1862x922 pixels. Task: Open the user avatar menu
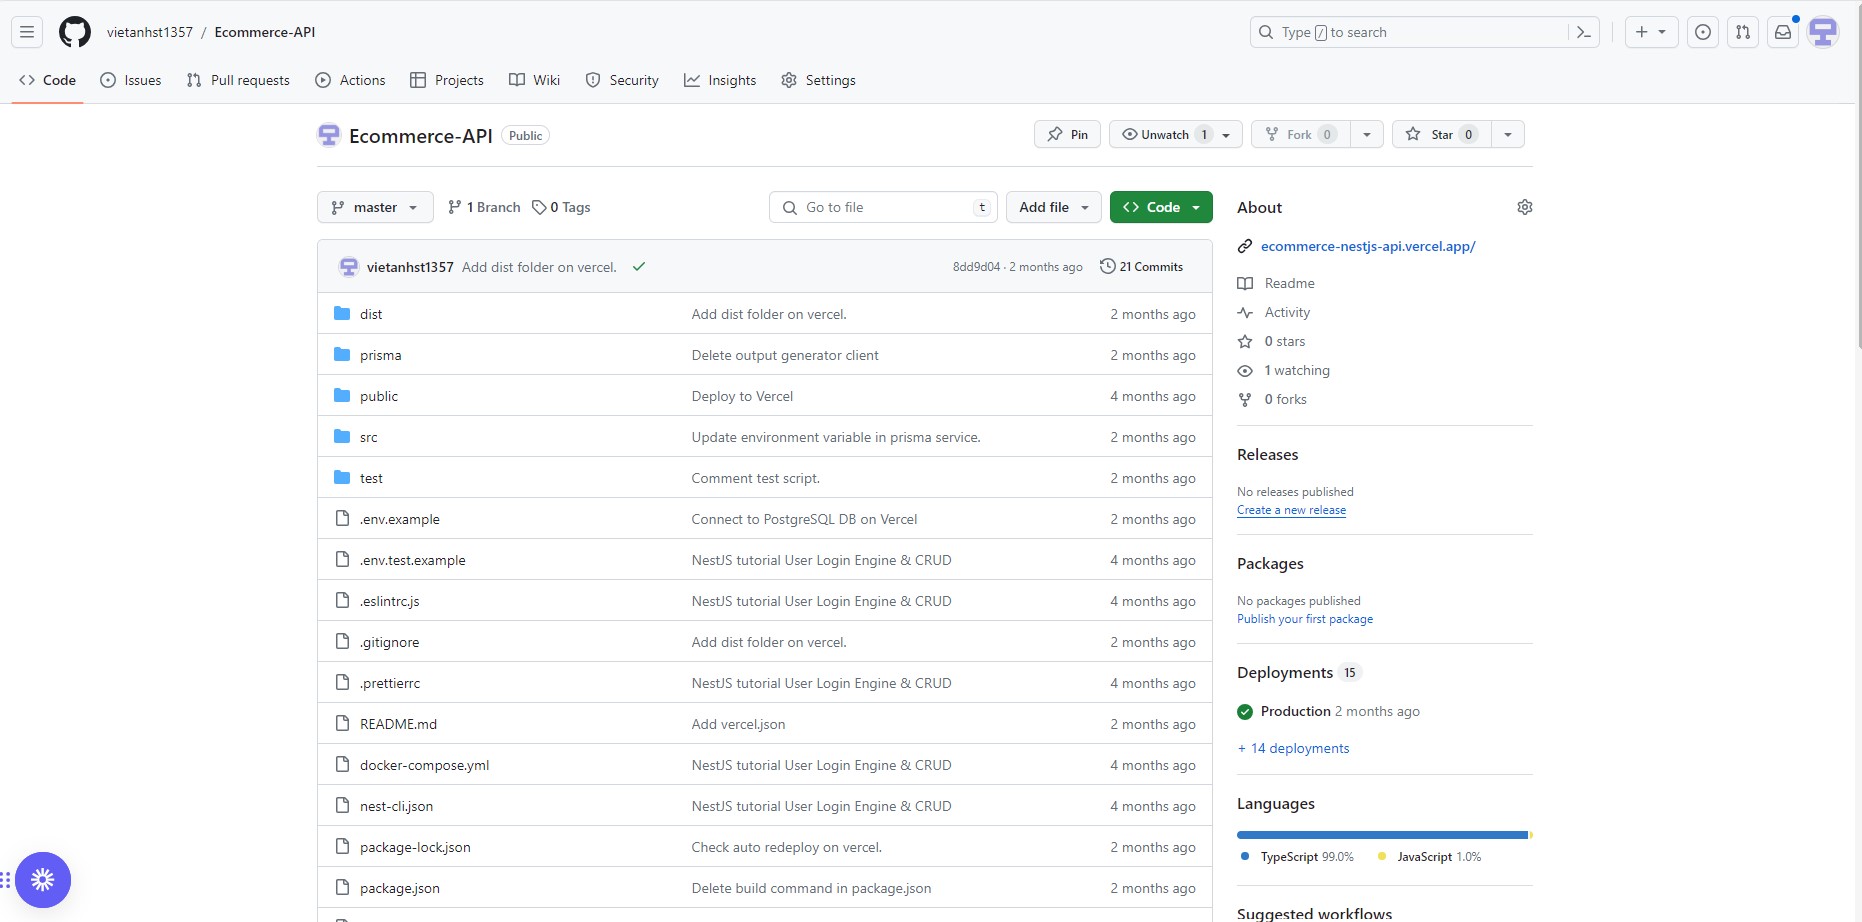[x=1823, y=32]
